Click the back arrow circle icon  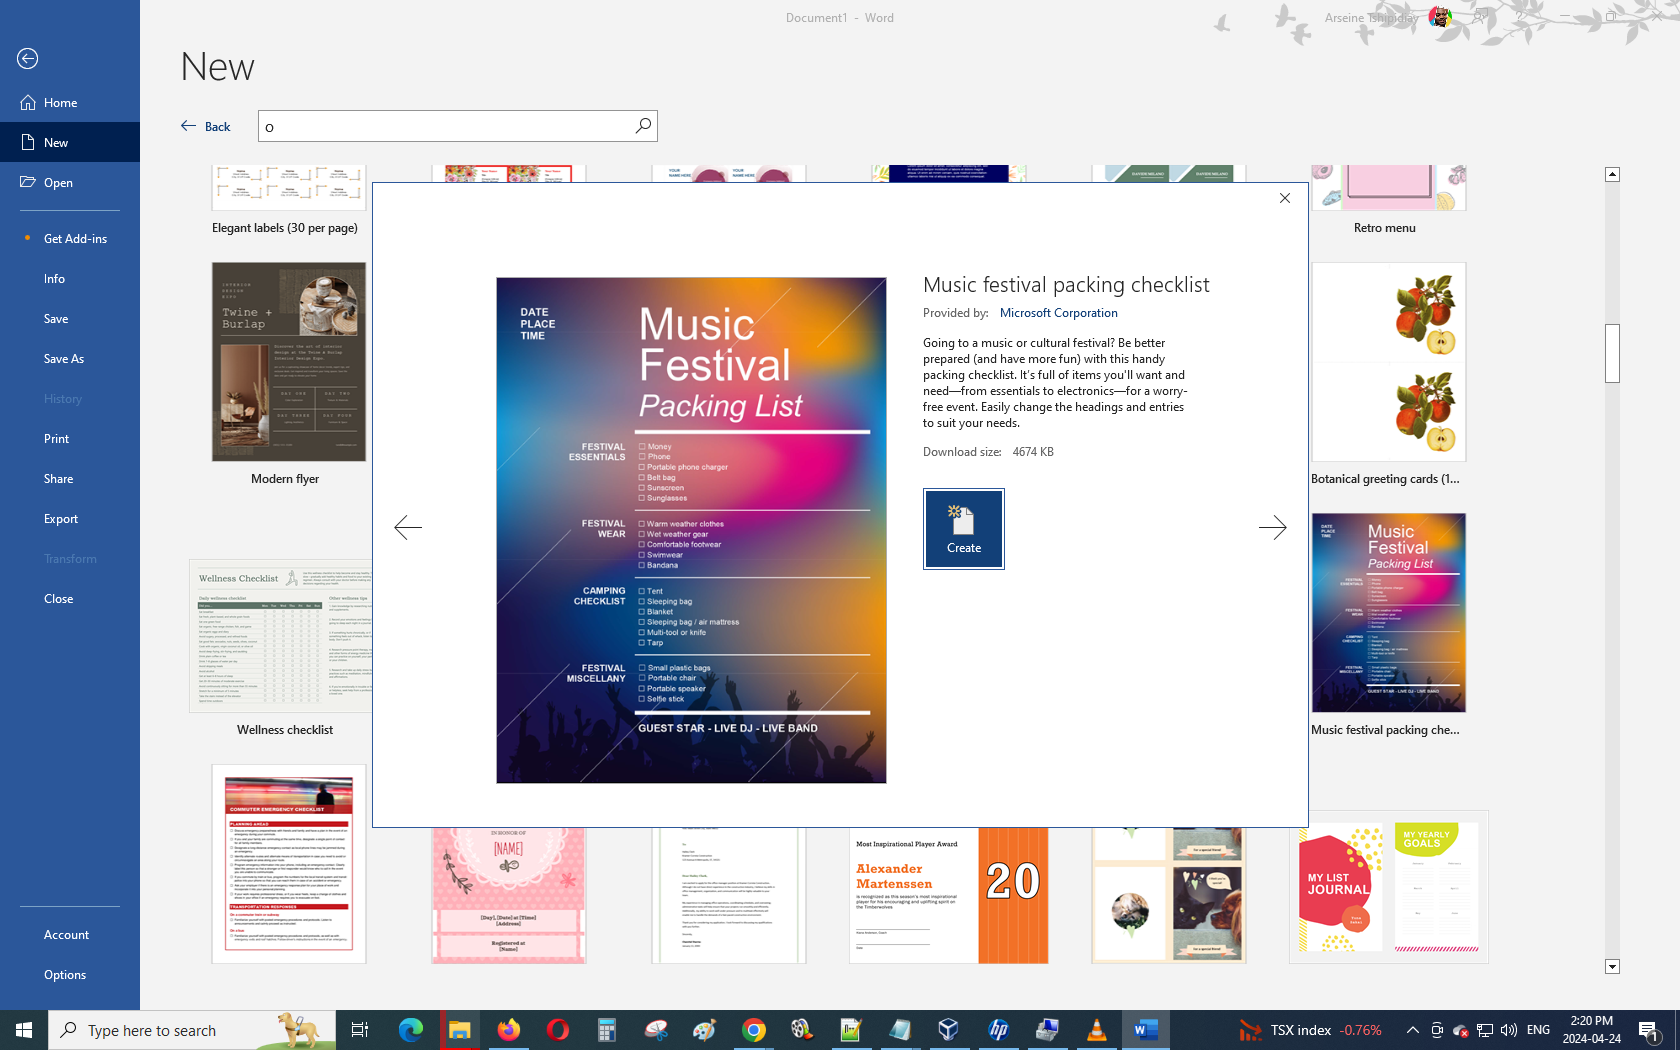pos(28,59)
